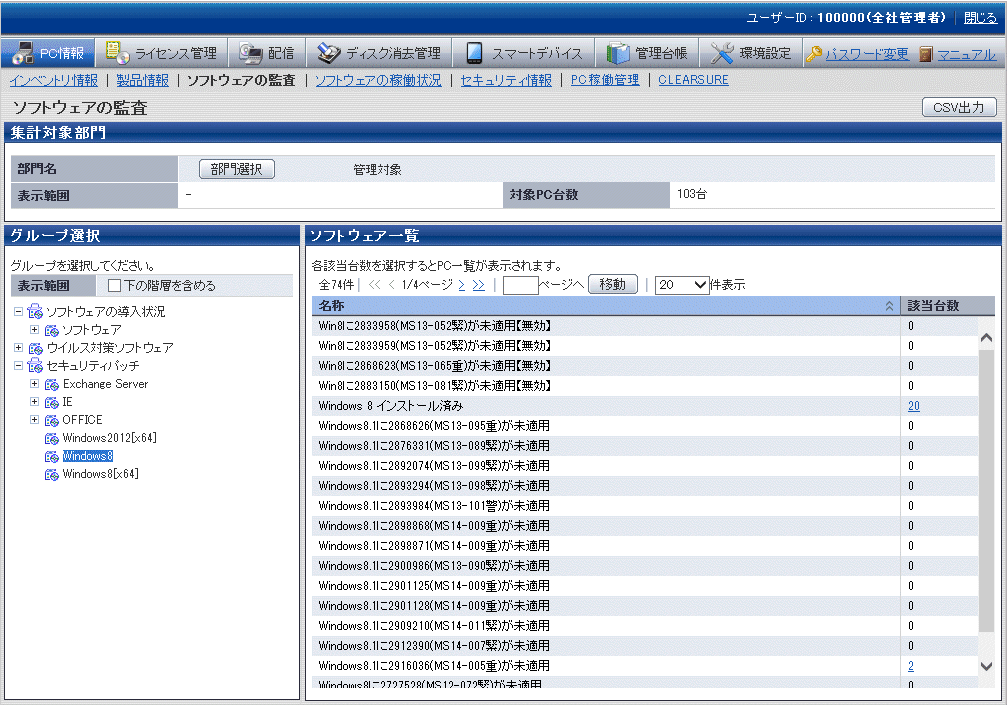This screenshot has width=1008, height=705.
Task: Click the マニュアル book icon
Action: coord(926,54)
